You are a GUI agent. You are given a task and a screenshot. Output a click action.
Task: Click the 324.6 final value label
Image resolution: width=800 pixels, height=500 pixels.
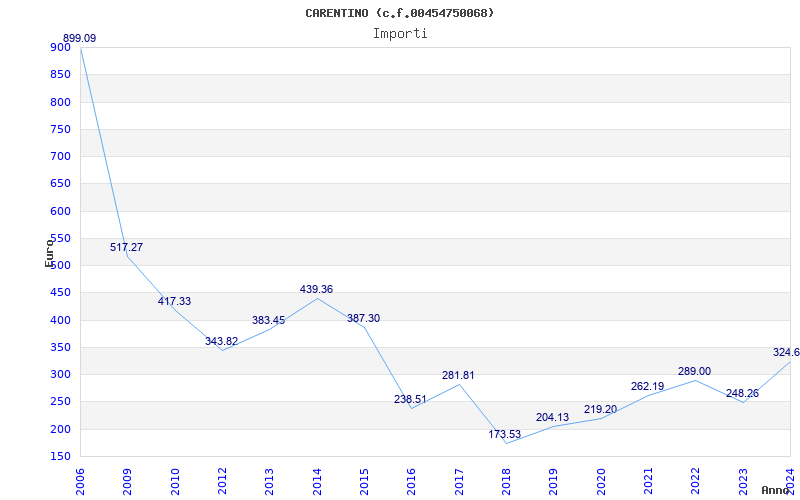786,353
